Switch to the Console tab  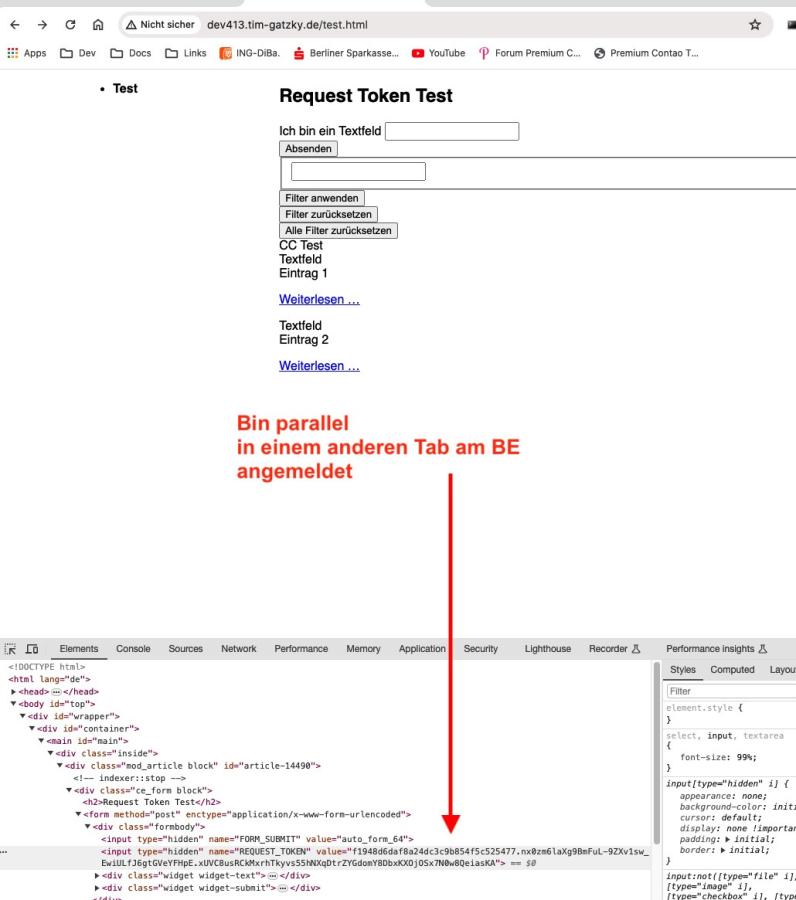(133, 649)
